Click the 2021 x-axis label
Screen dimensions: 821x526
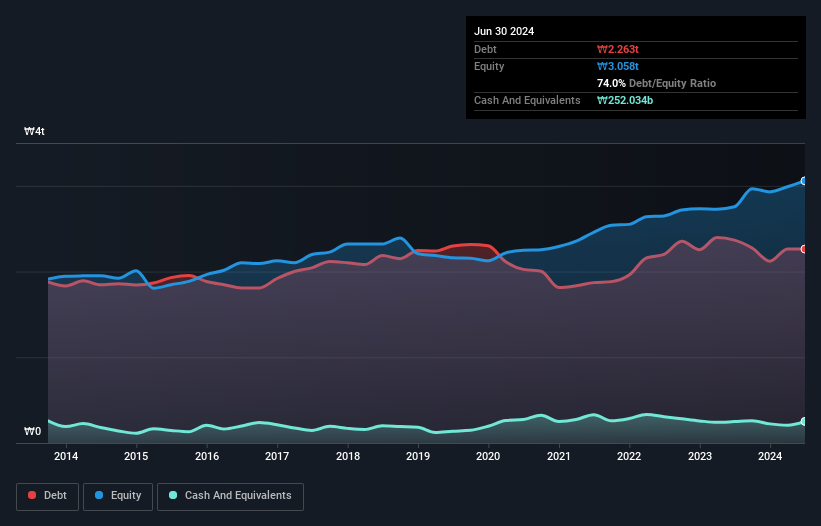click(x=559, y=456)
